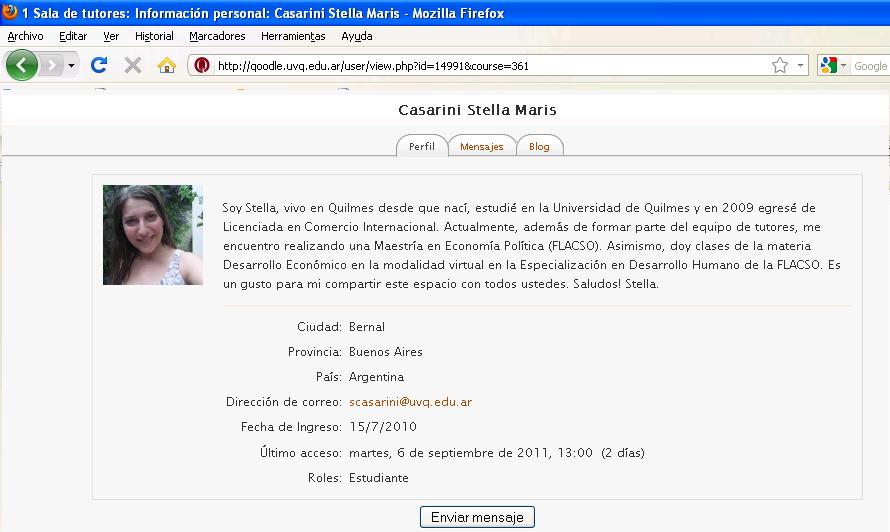Open the history dropdown beside the Forward arrow
The width and height of the screenshot is (890, 532).
[72, 65]
